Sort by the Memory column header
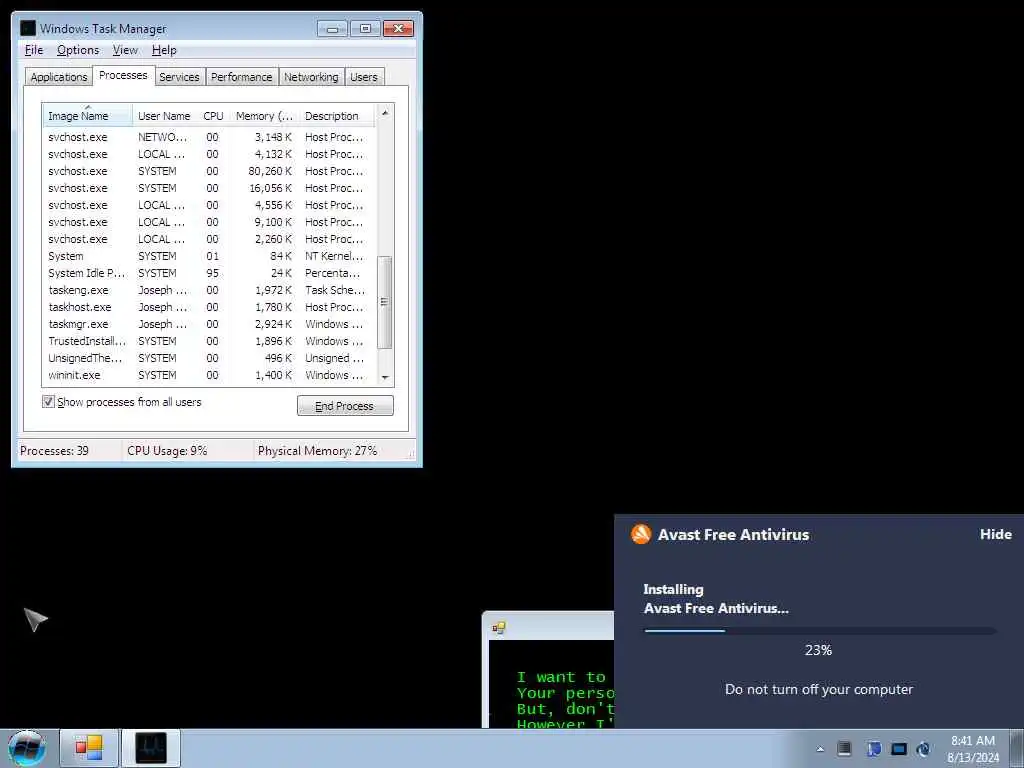This screenshot has height=768, width=1024. (264, 116)
